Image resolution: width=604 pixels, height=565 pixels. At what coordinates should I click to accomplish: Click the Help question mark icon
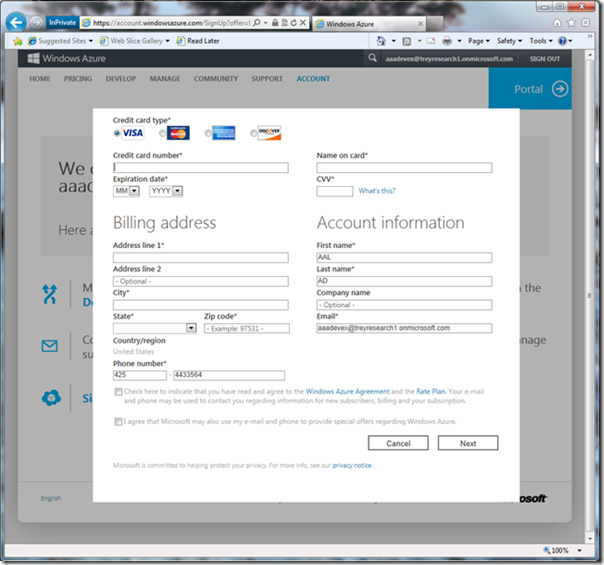(562, 41)
